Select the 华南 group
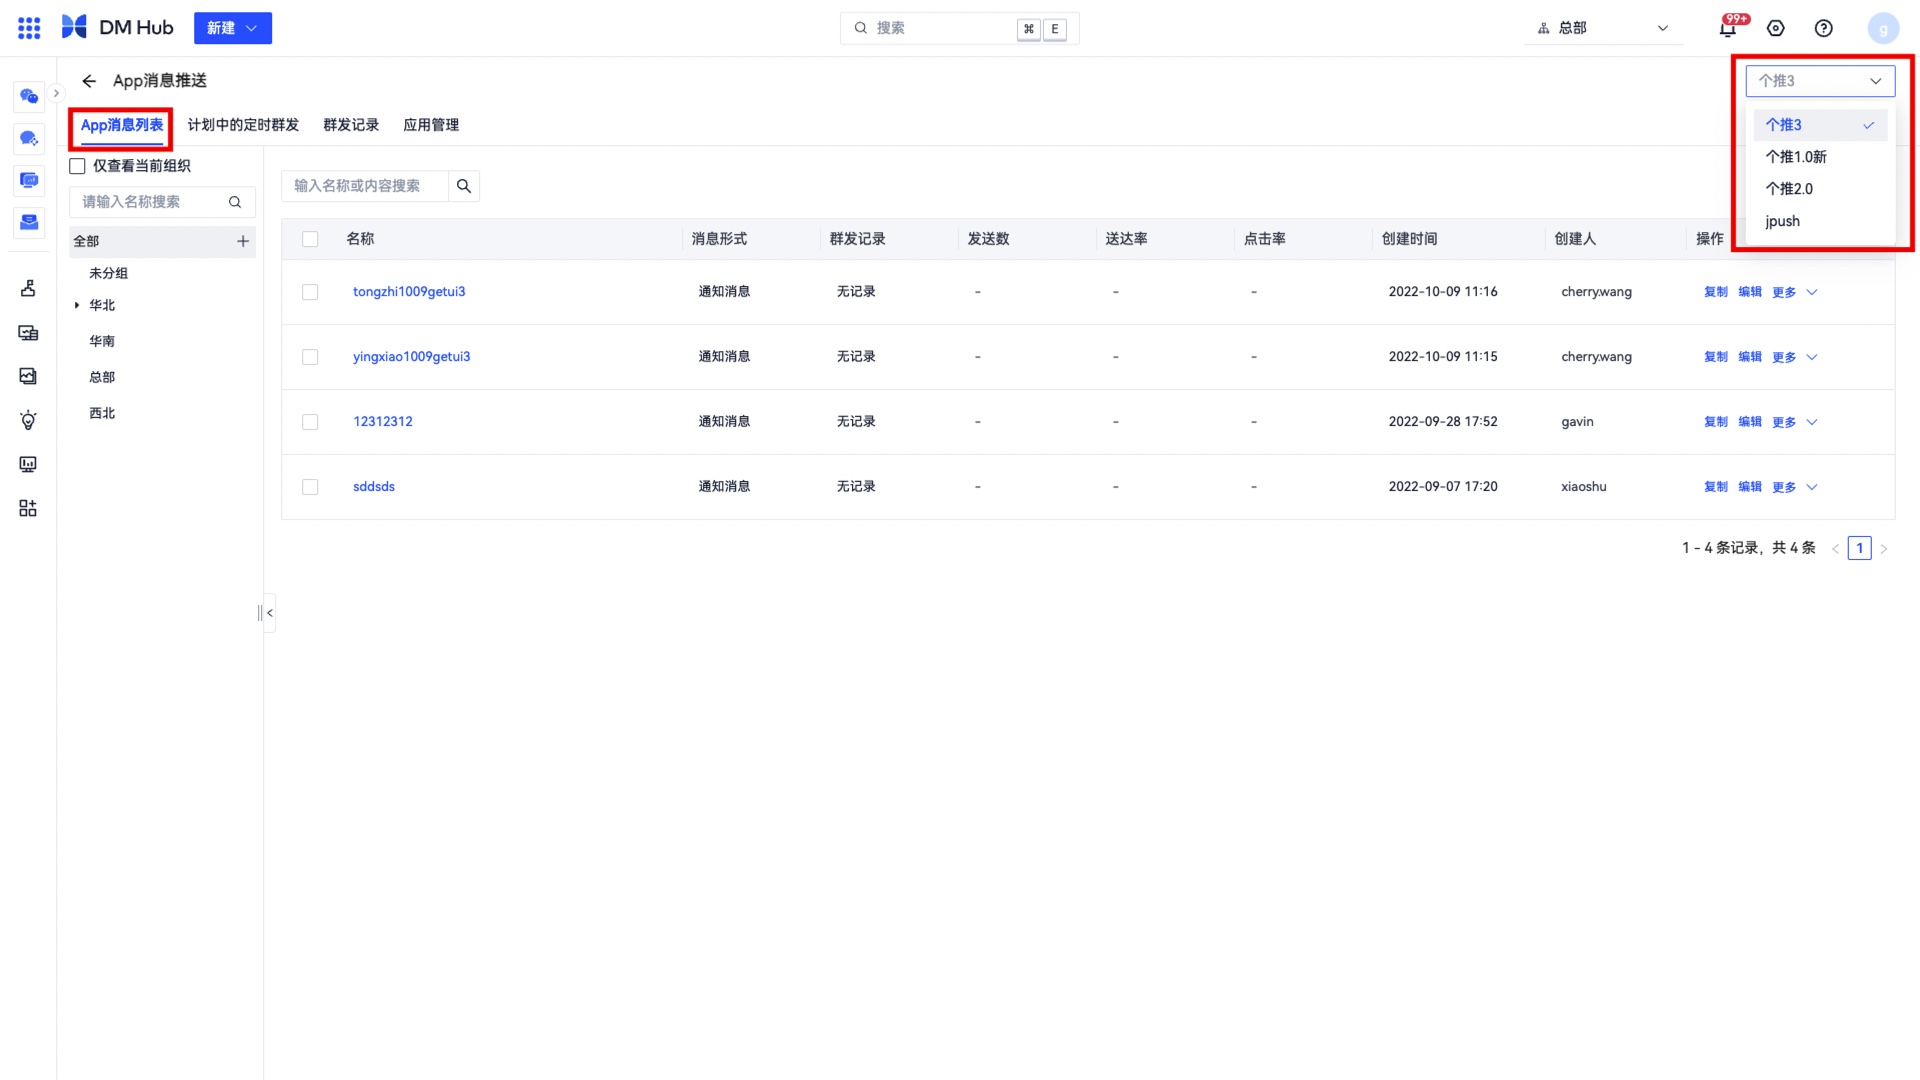 [102, 341]
